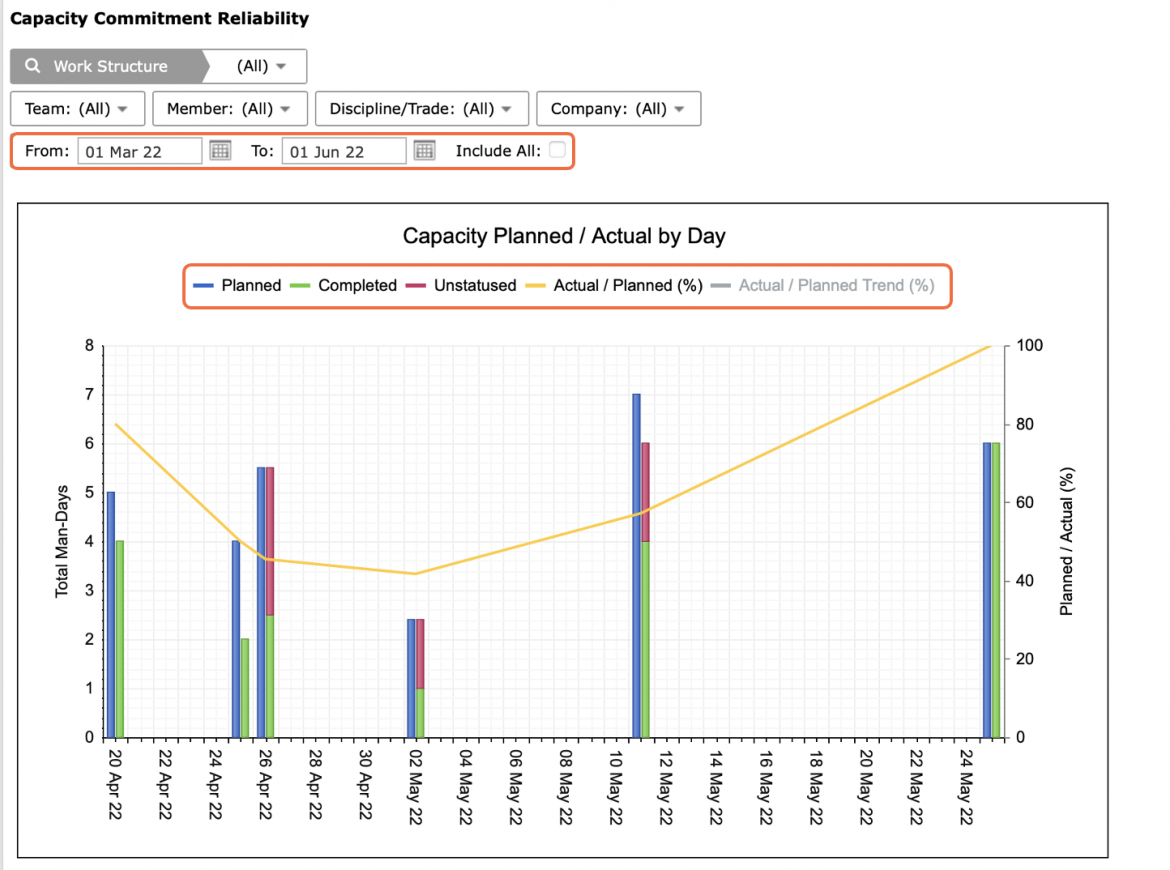Click the Work Structure search magnifier icon

point(32,66)
